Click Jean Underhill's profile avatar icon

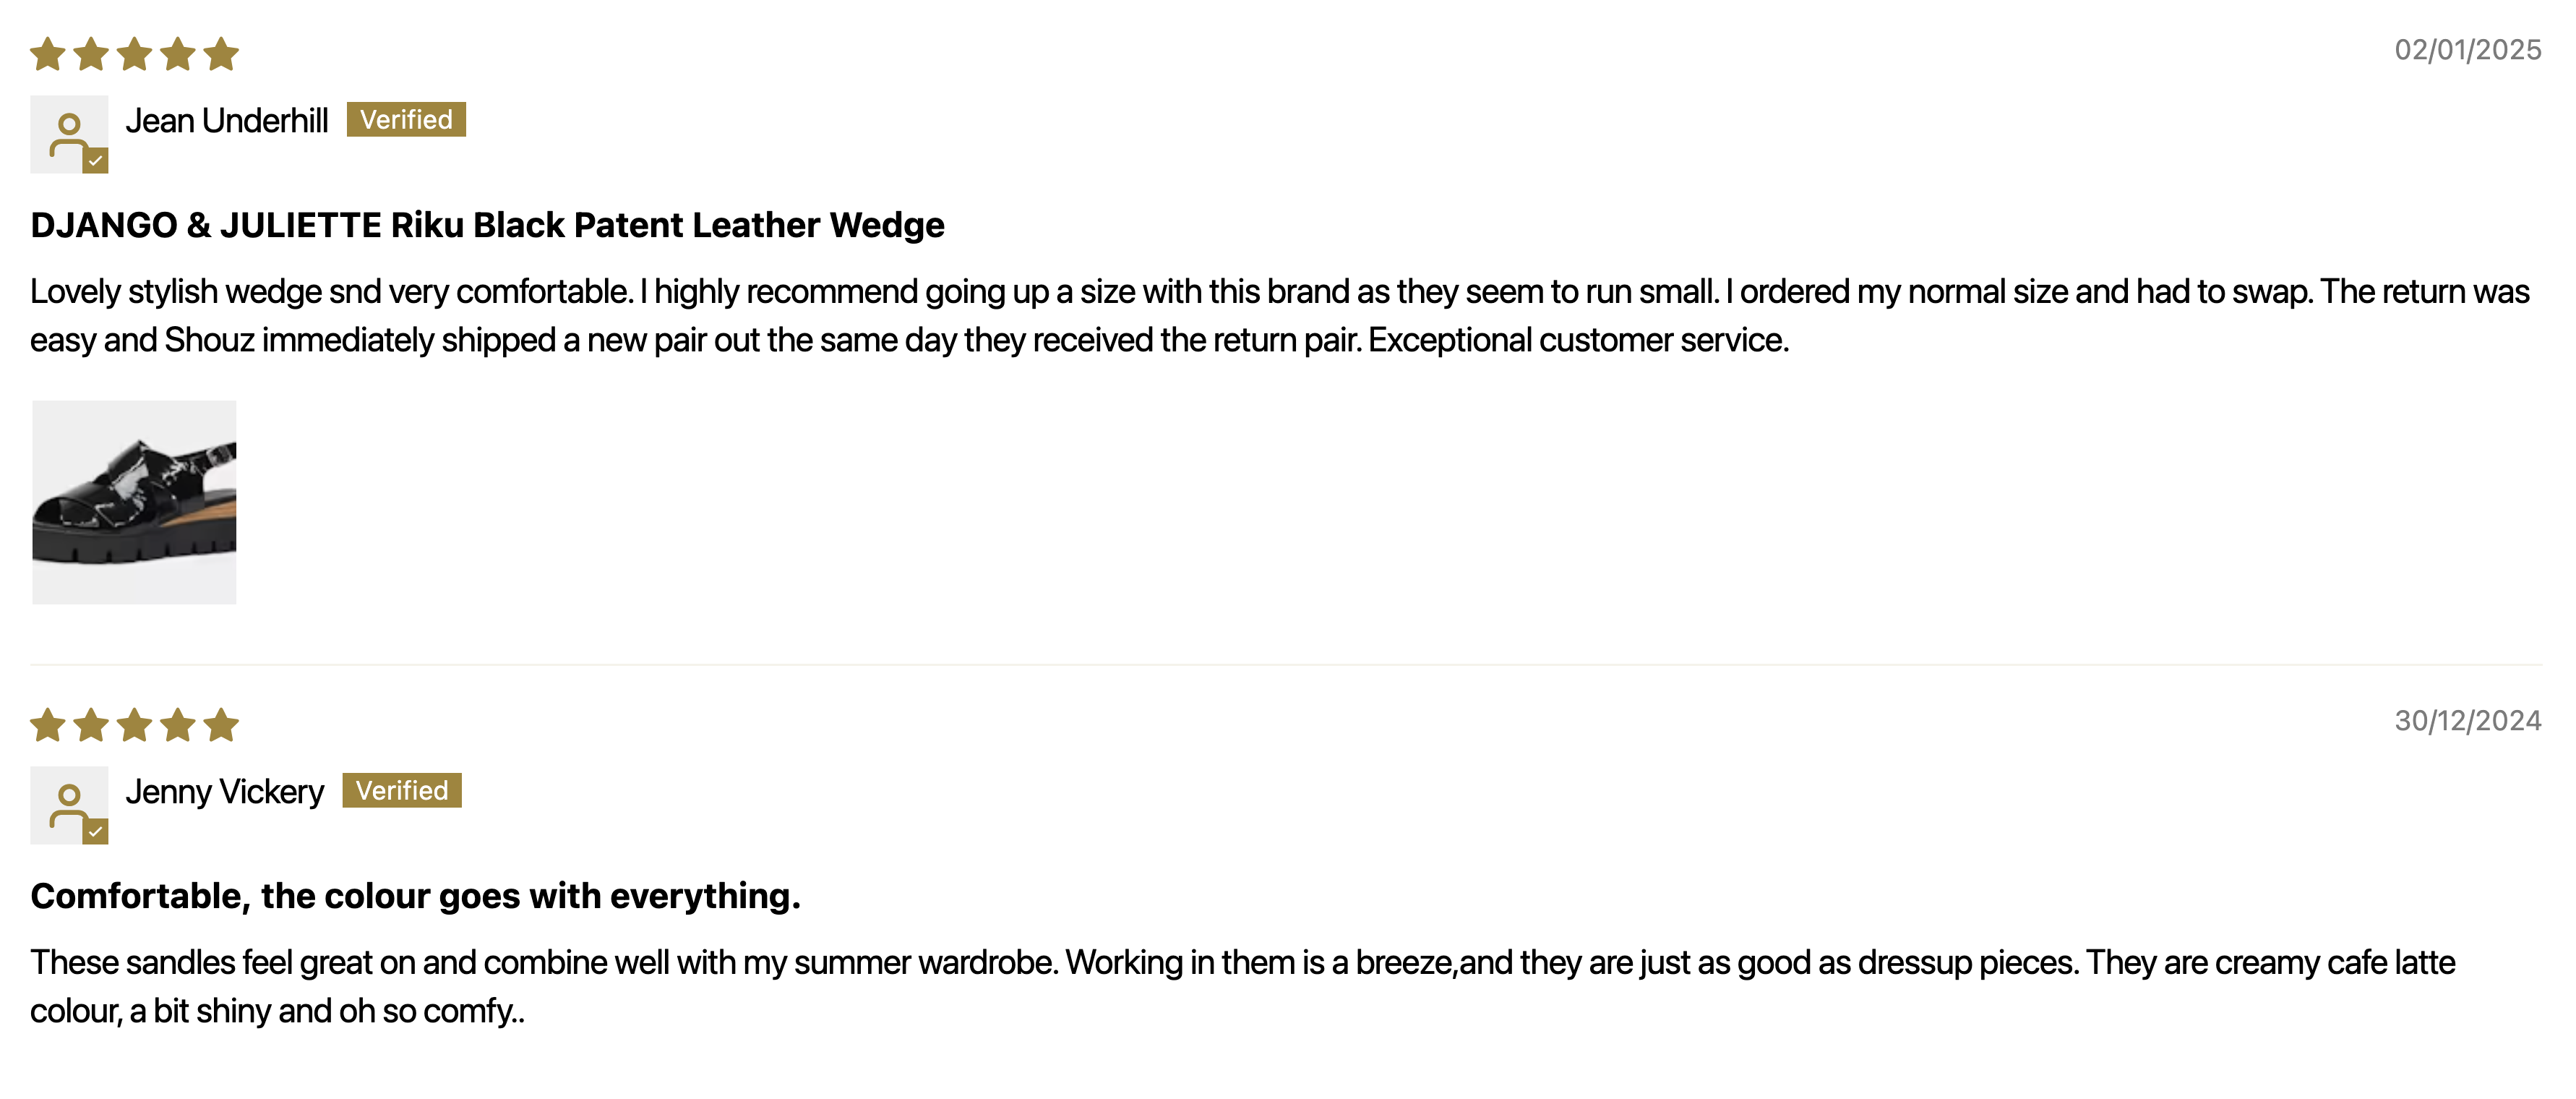(x=69, y=134)
